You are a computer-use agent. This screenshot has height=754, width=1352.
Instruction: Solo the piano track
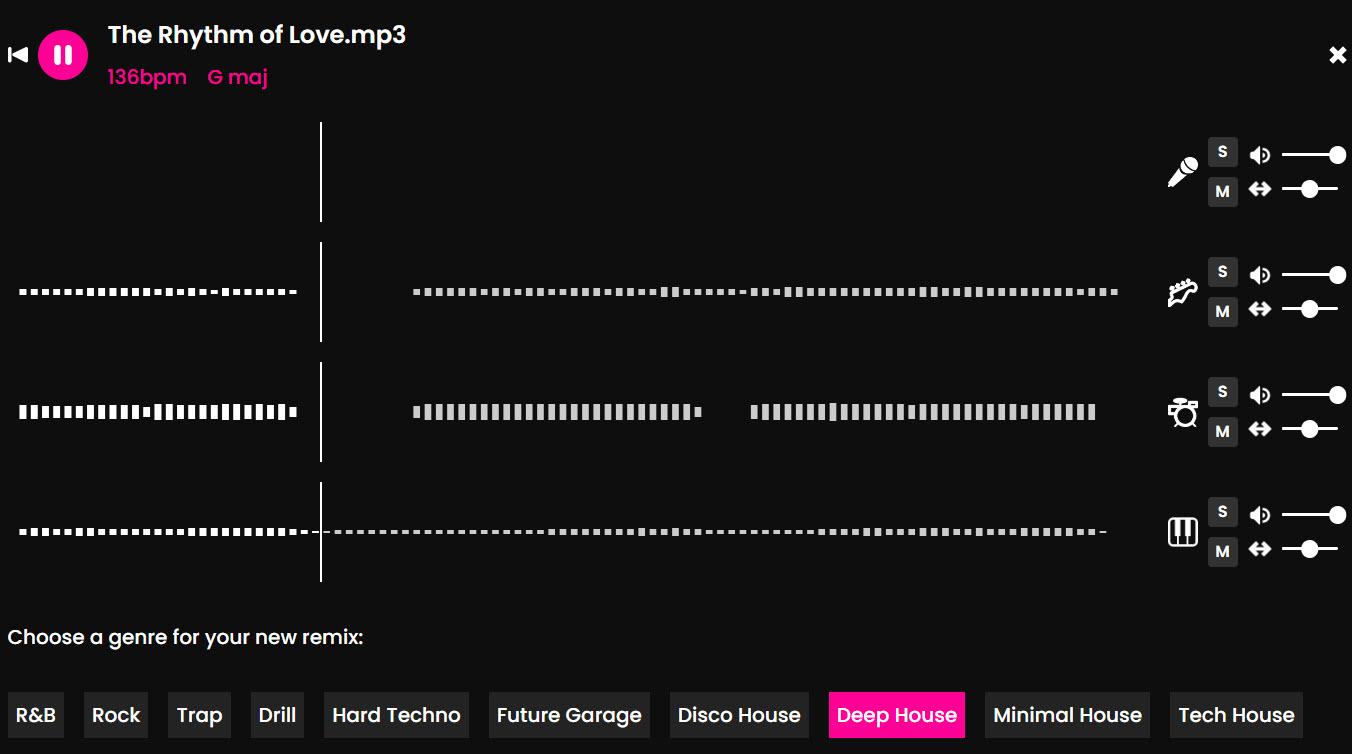click(x=1222, y=512)
